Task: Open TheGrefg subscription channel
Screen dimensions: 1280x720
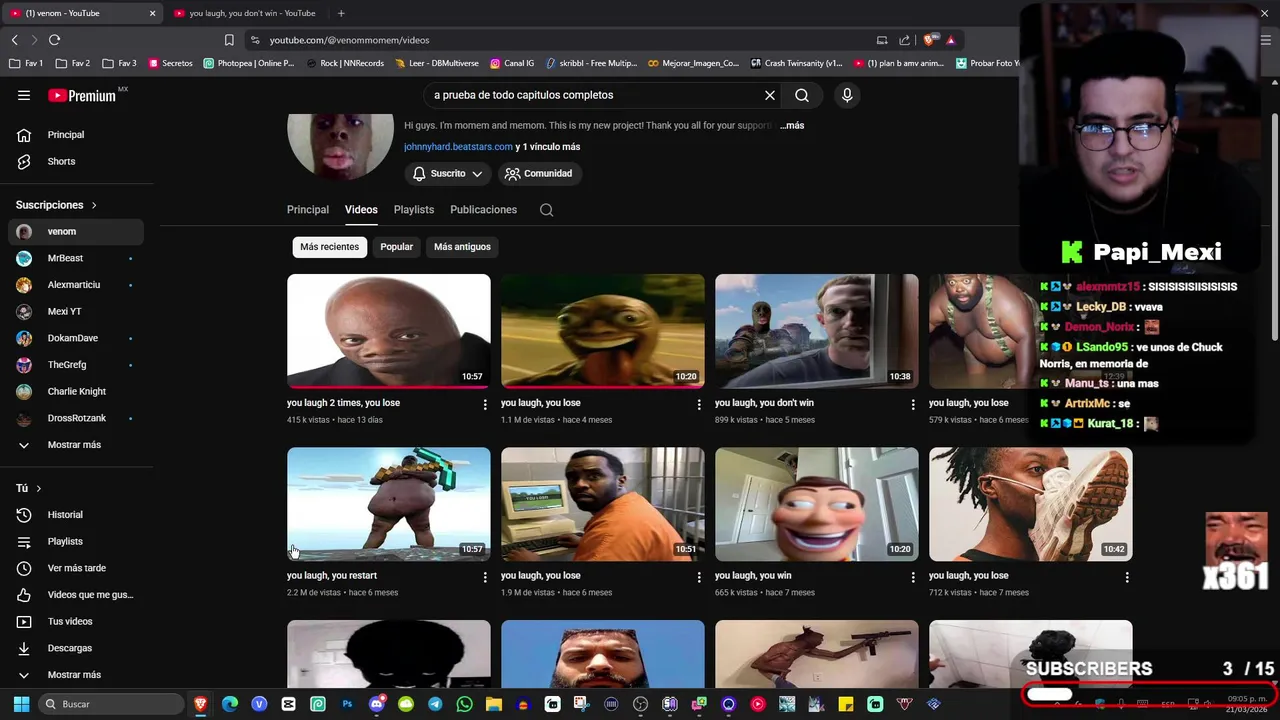Action: coord(76,365)
